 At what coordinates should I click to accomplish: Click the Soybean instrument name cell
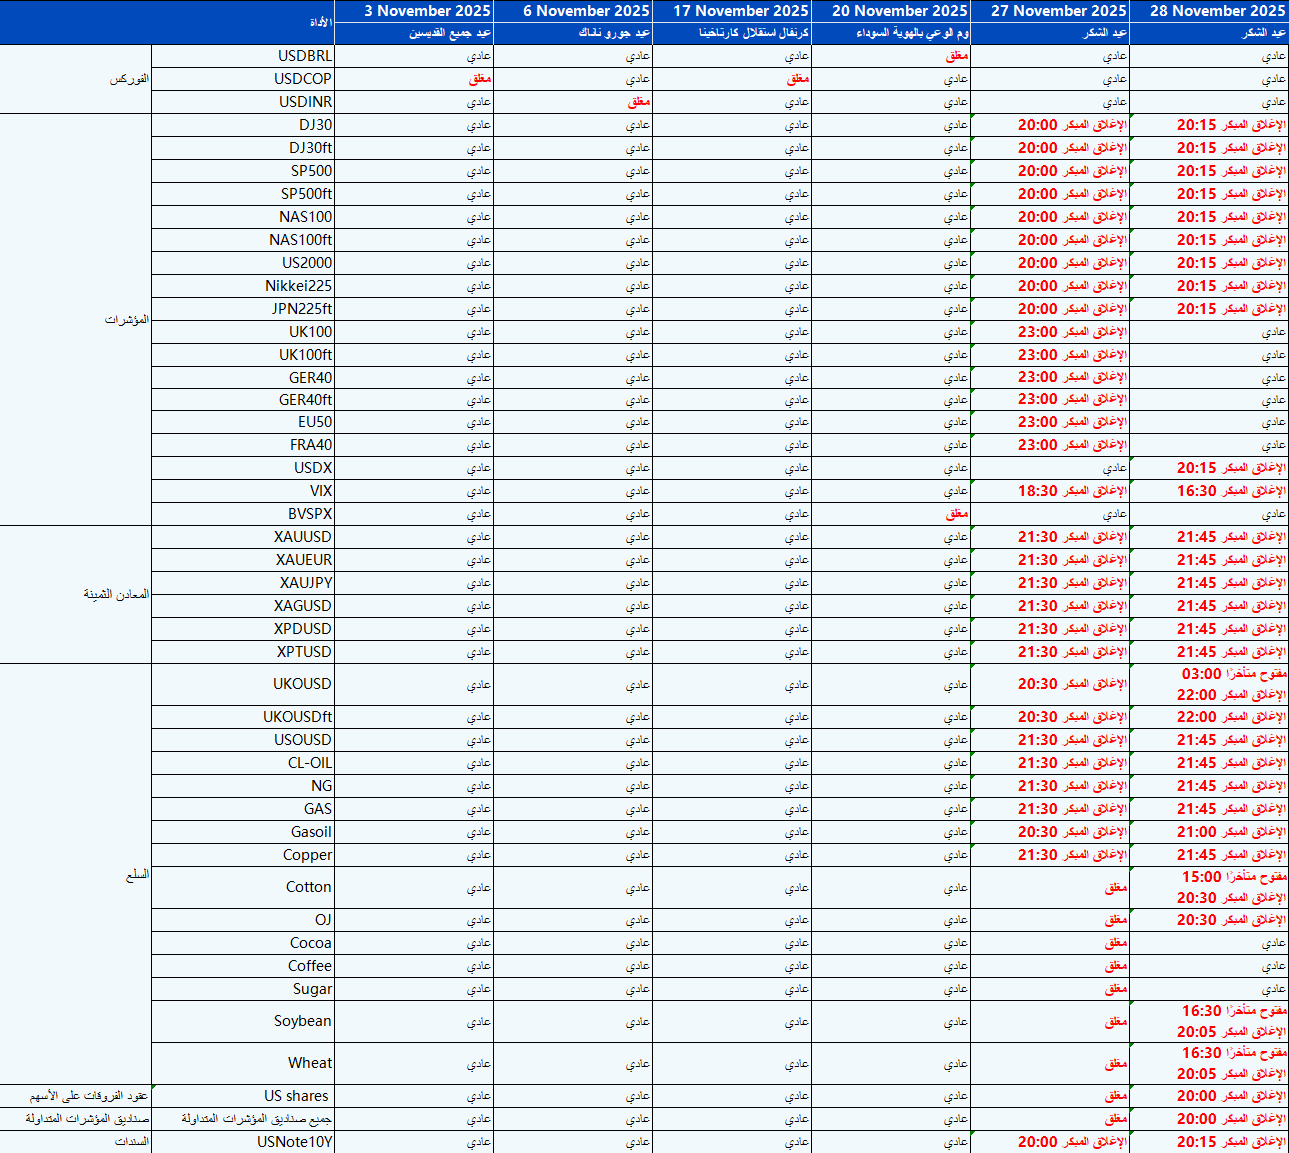302,1021
